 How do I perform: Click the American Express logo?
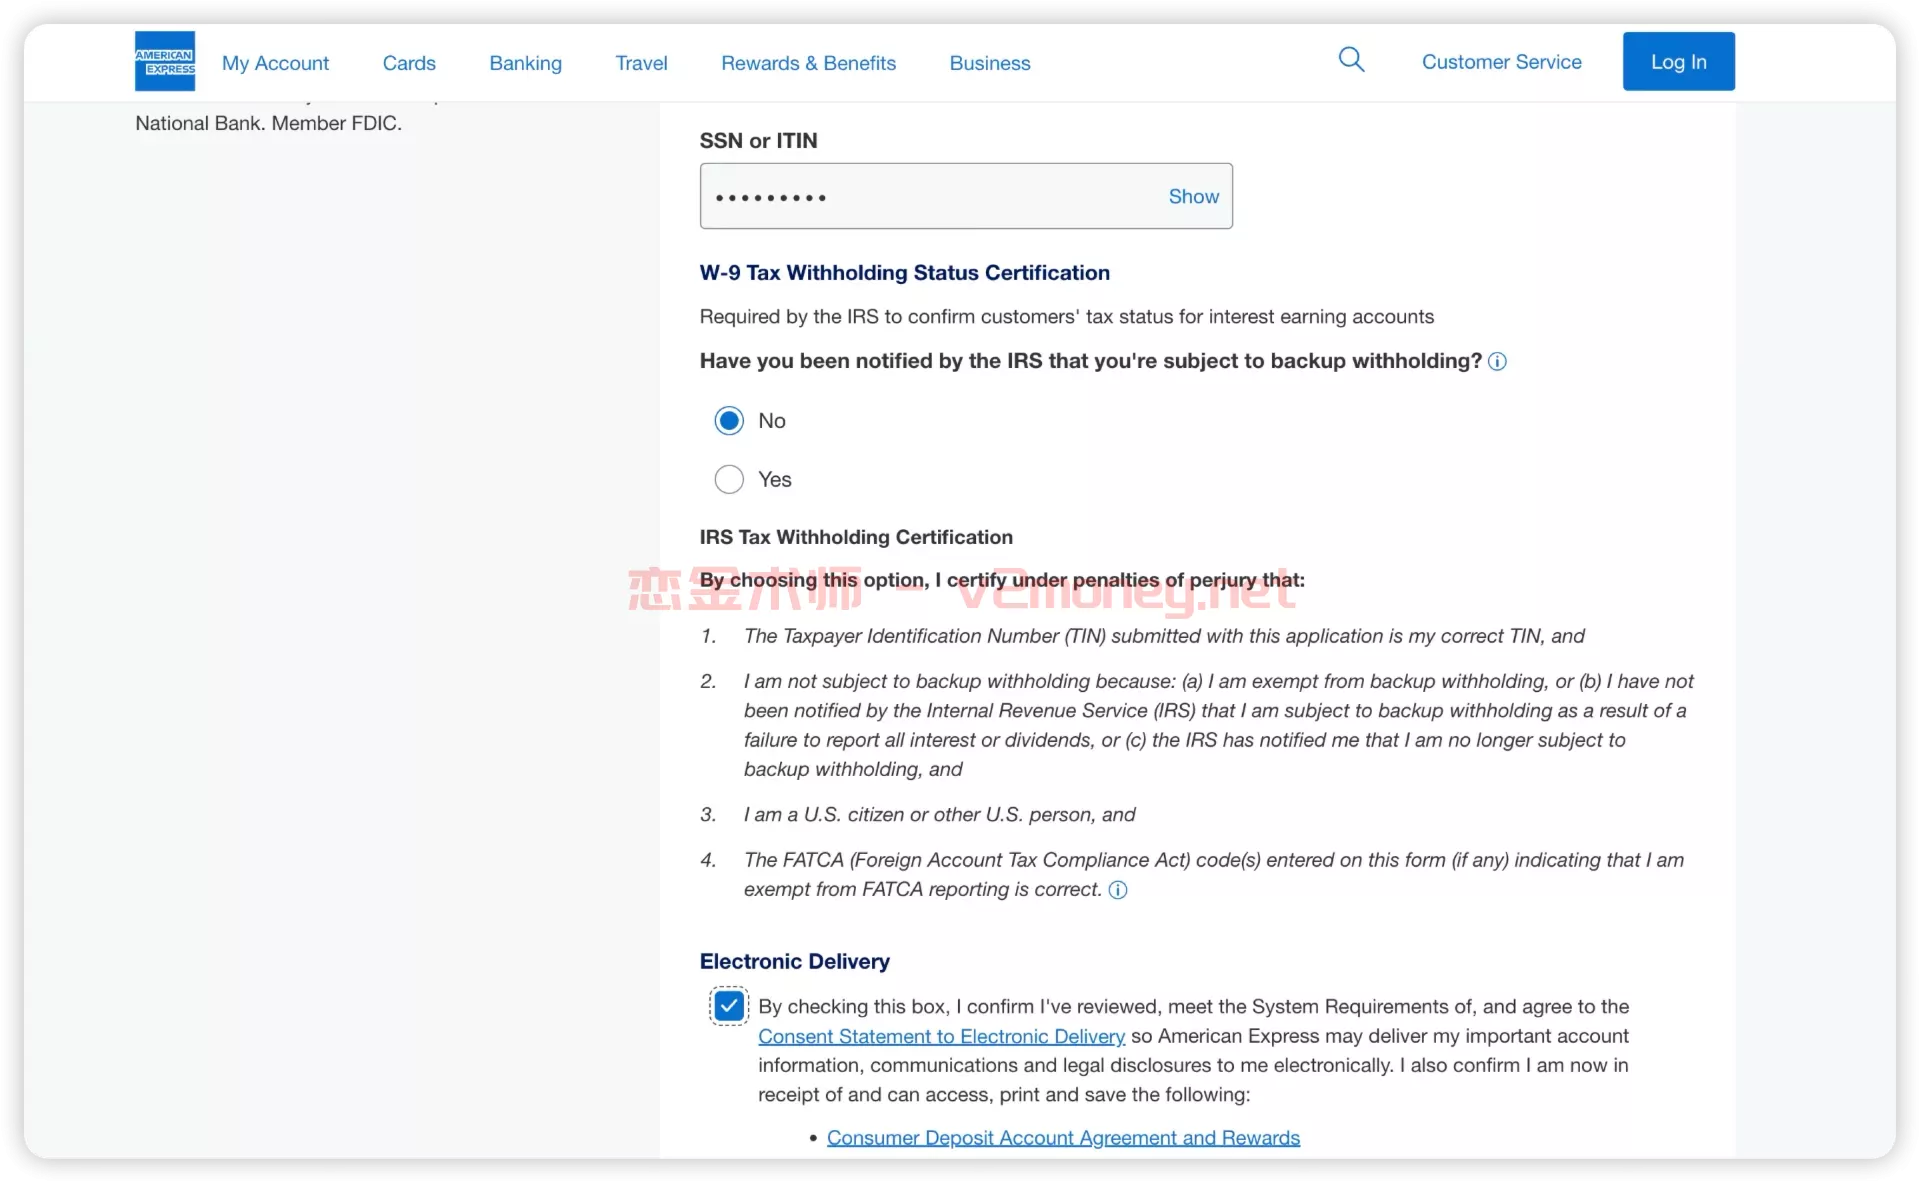pos(165,61)
